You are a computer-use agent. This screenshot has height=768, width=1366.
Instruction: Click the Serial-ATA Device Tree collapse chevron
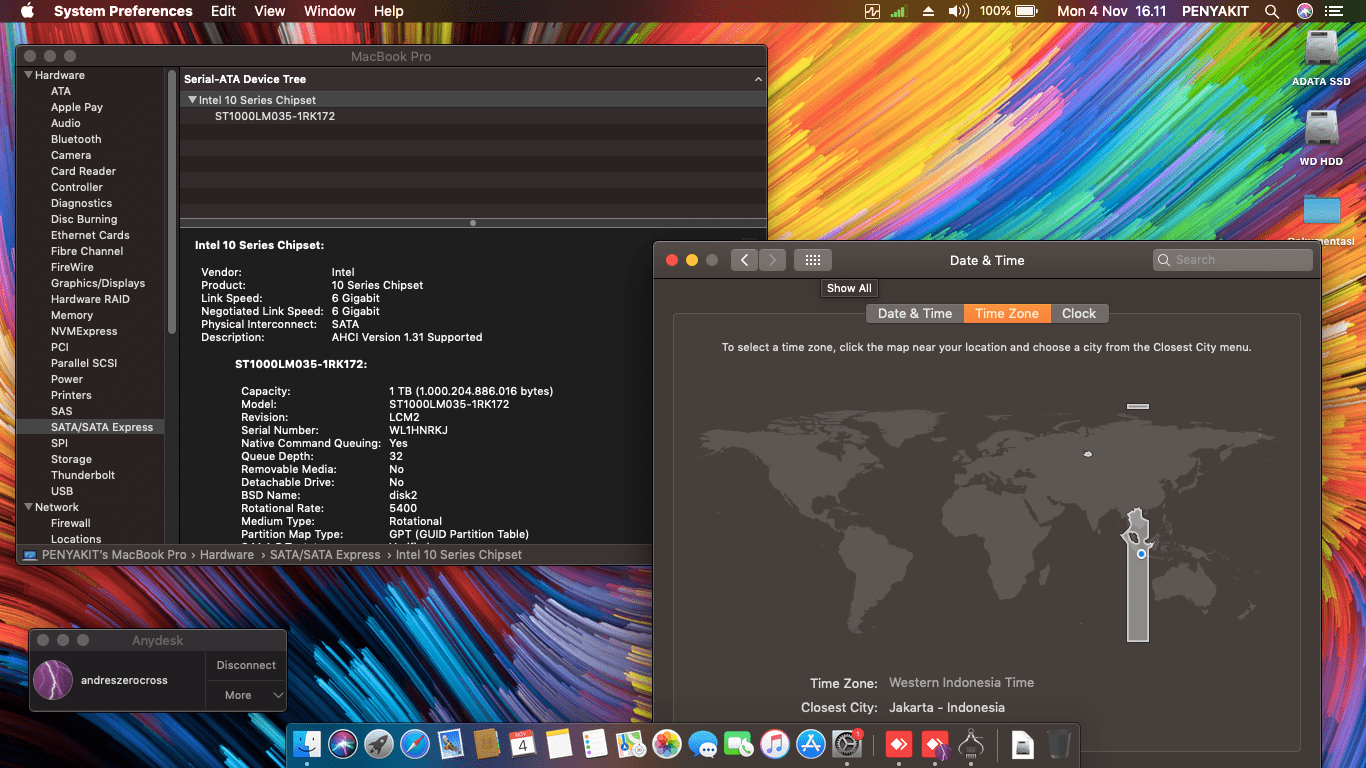pyautogui.click(x=758, y=79)
